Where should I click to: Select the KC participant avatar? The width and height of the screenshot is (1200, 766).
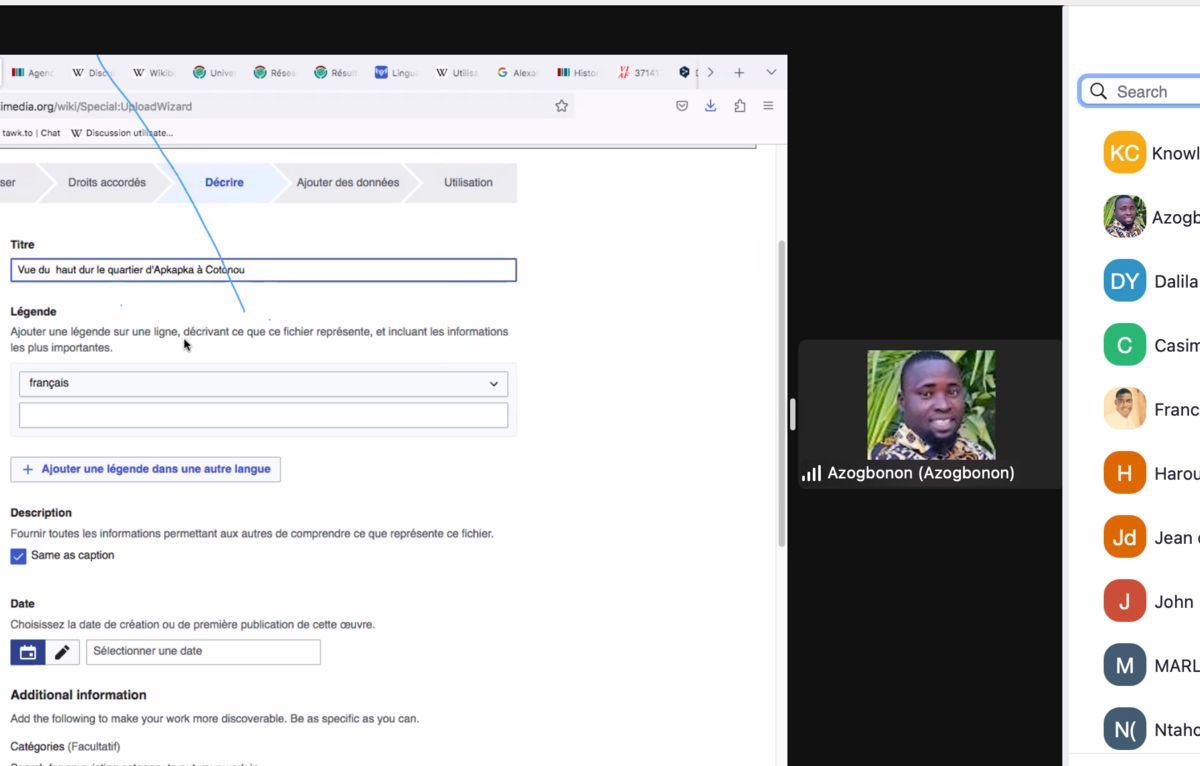(x=1125, y=153)
